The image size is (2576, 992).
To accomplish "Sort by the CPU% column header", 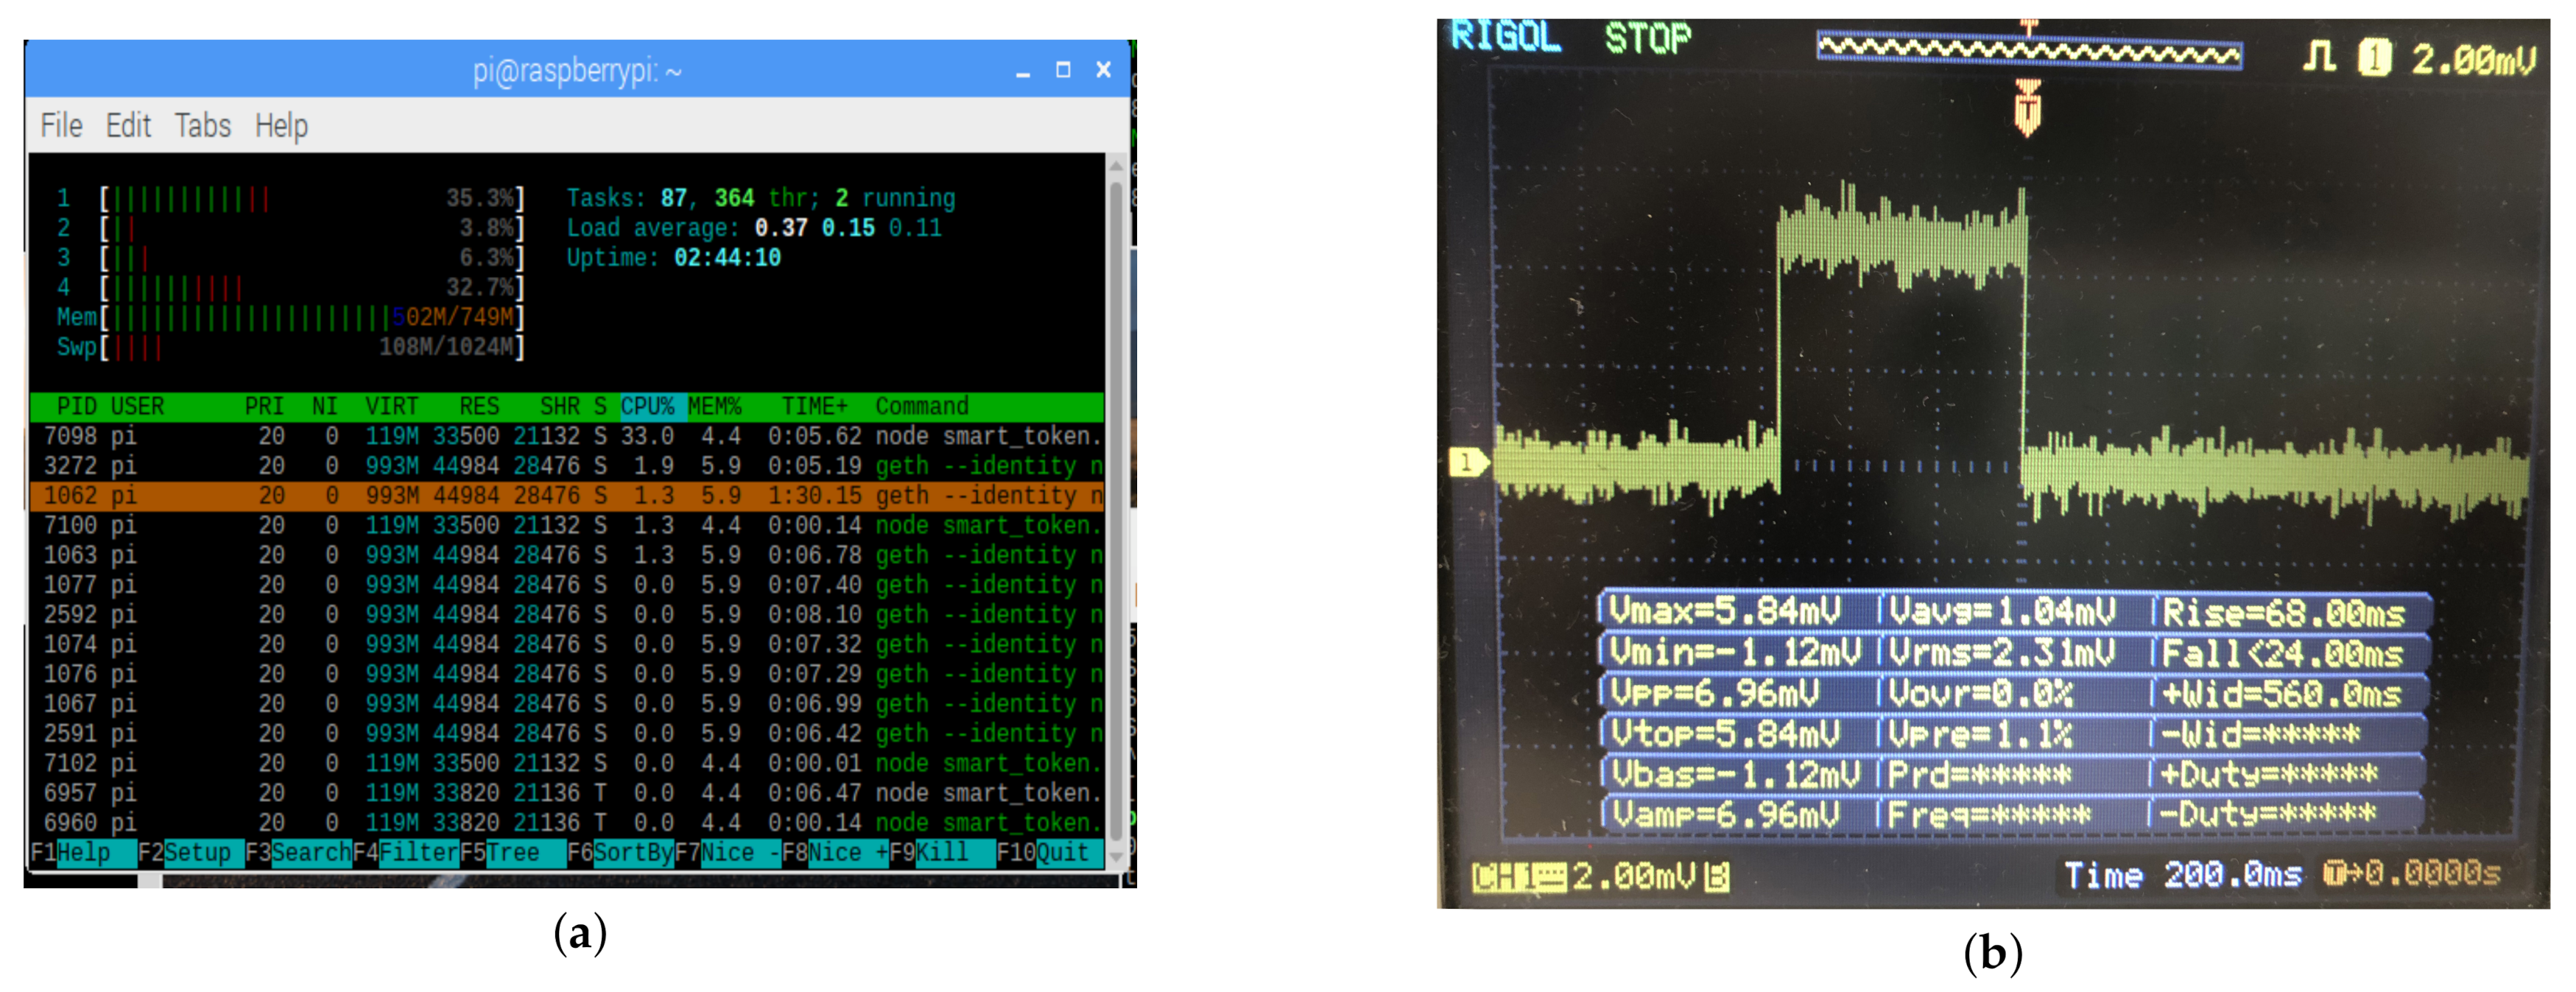I will coord(647,407).
